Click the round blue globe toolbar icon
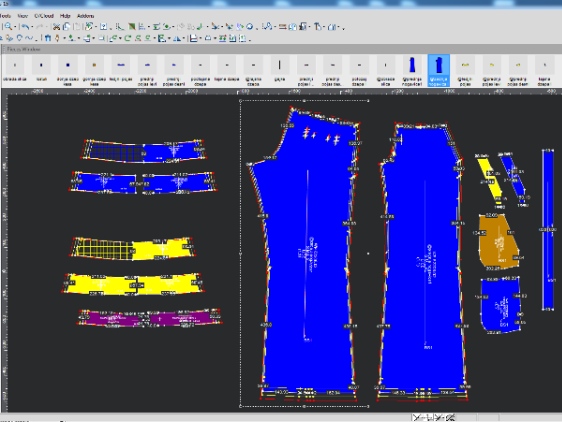 [x=249, y=27]
